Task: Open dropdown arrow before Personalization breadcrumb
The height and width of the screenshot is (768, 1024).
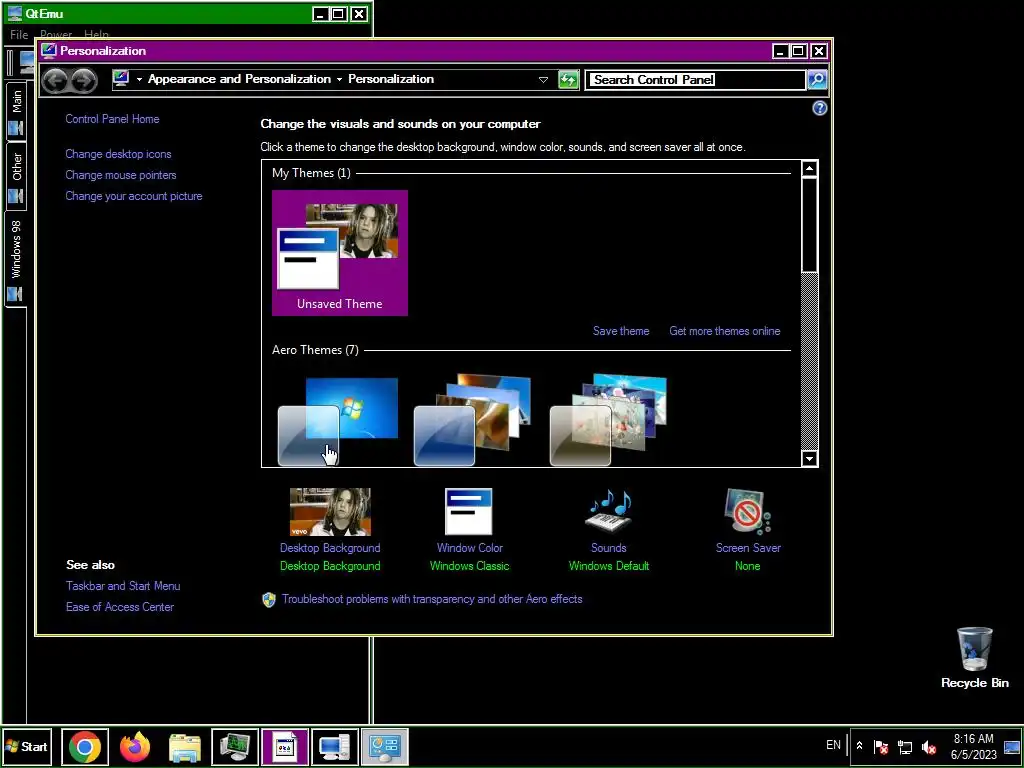Action: tap(339, 80)
